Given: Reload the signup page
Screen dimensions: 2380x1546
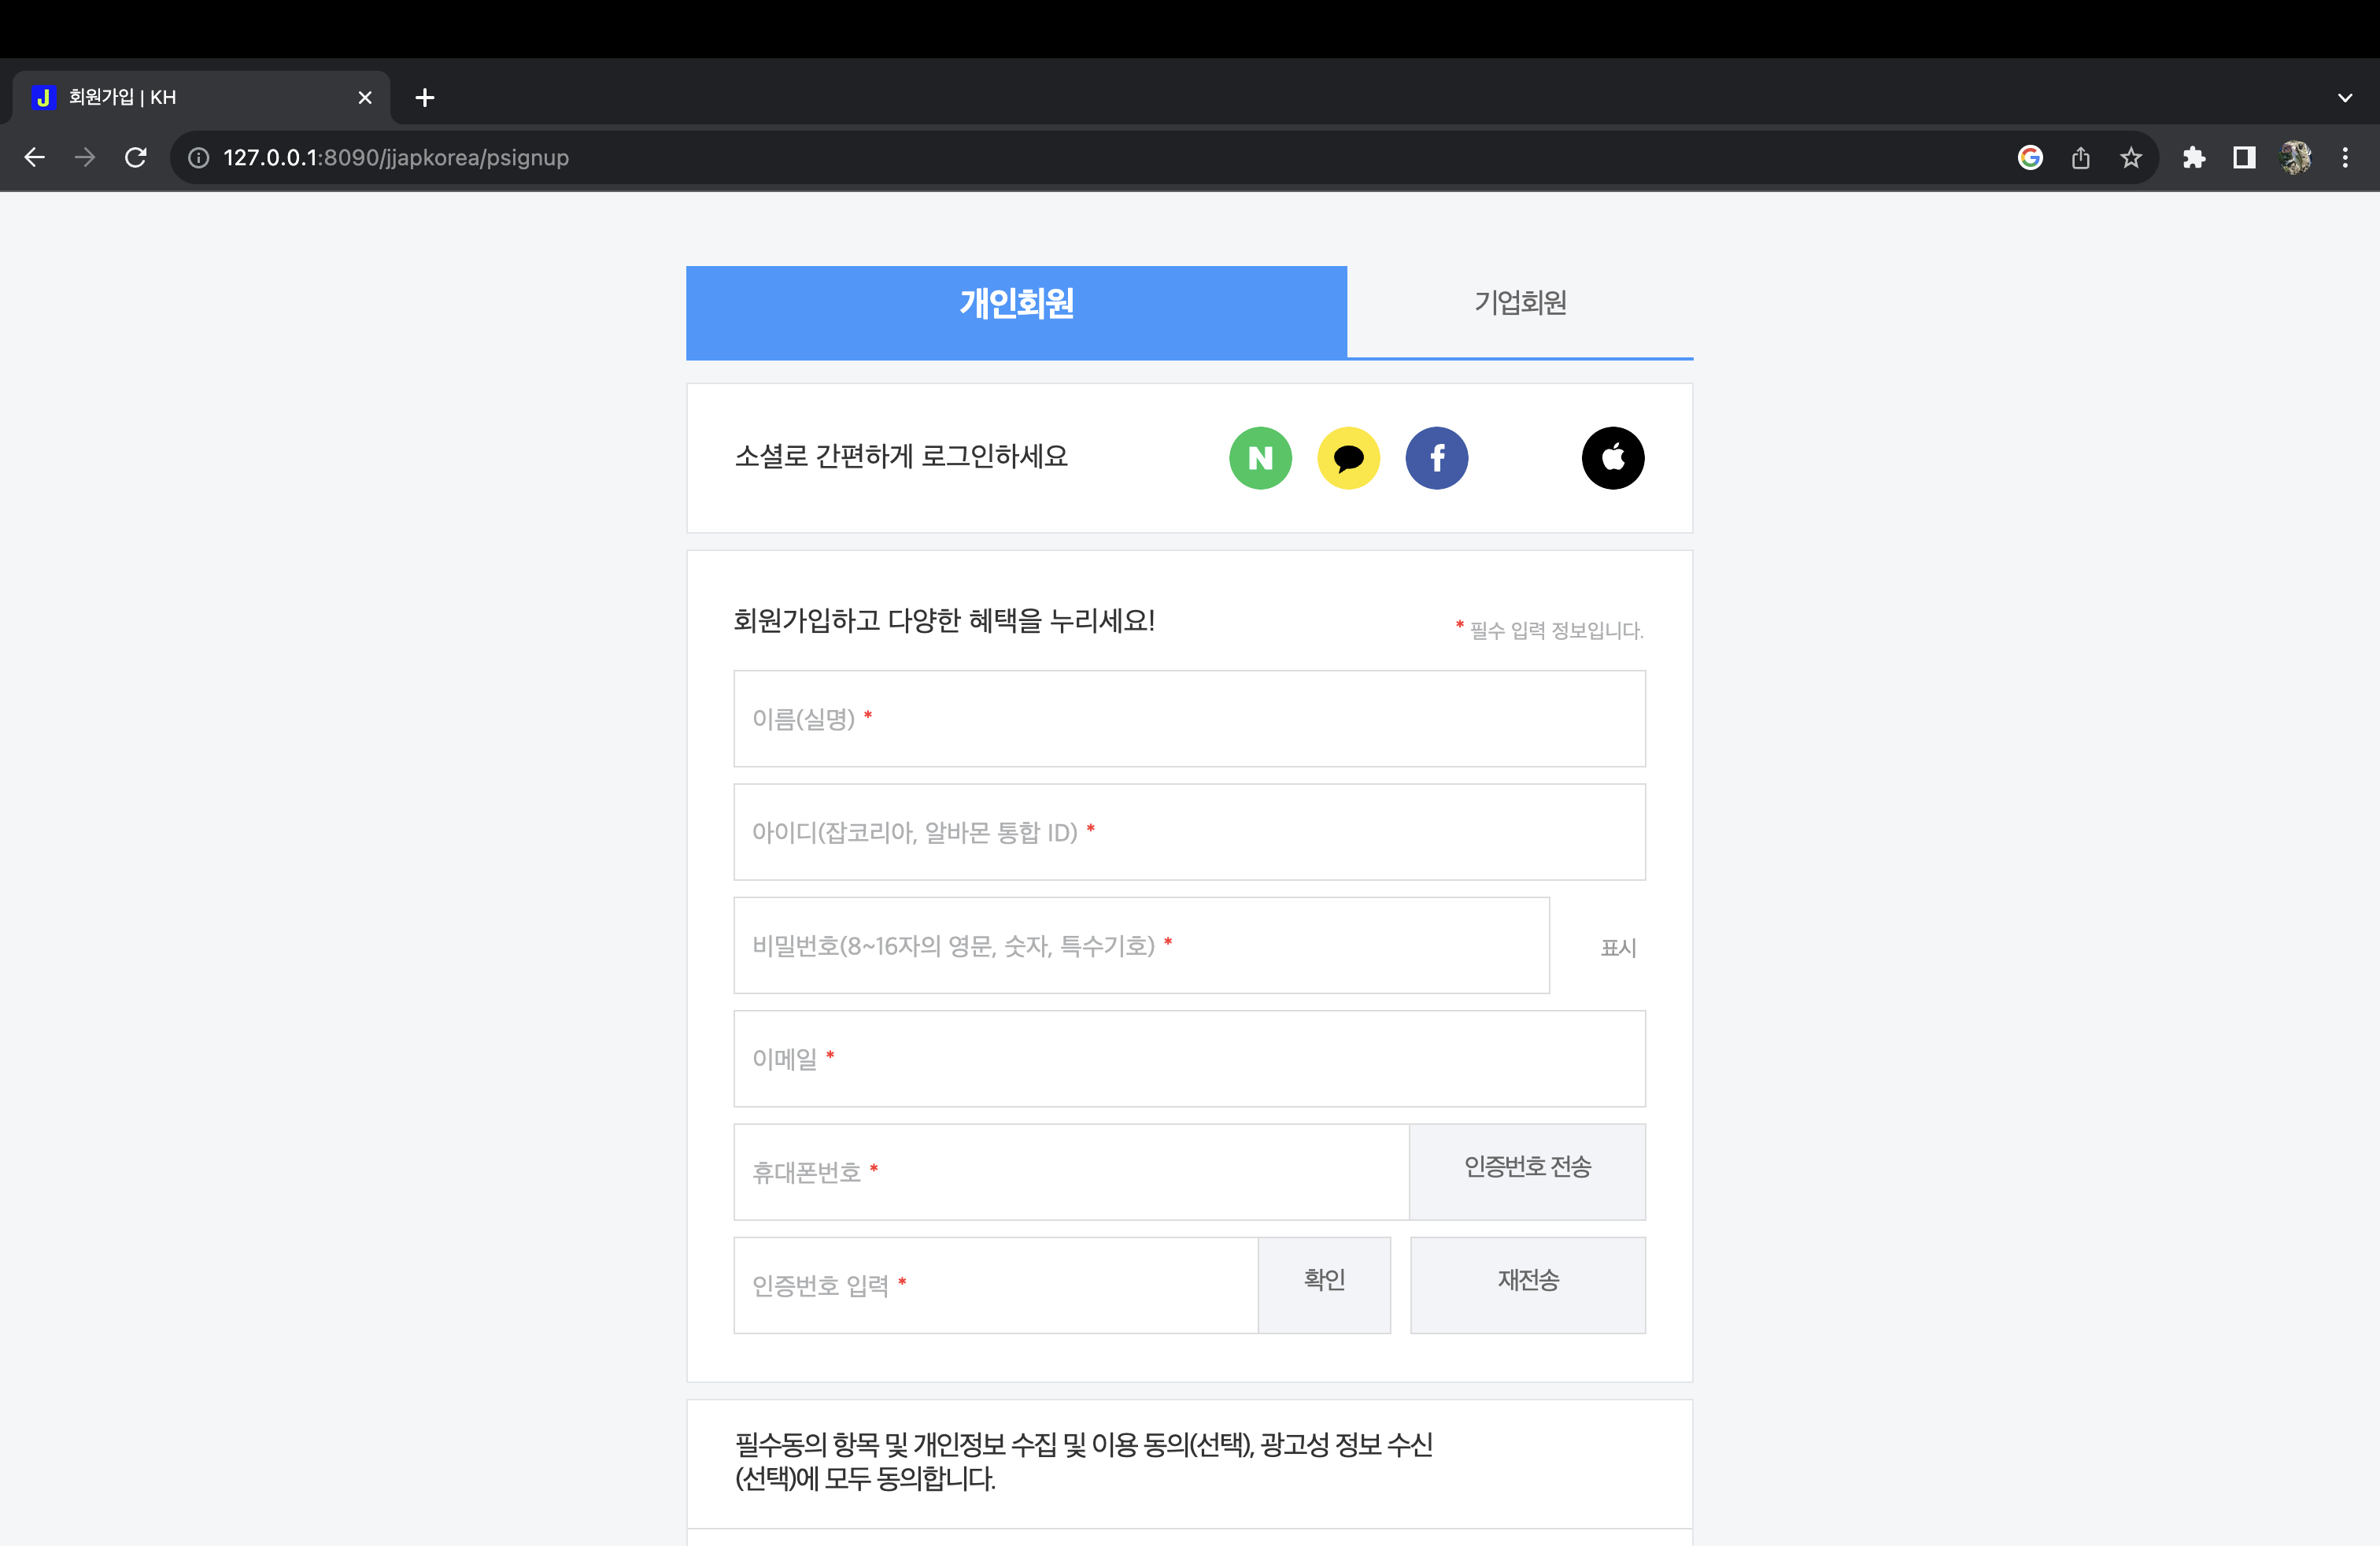Looking at the screenshot, I should coord(136,157).
